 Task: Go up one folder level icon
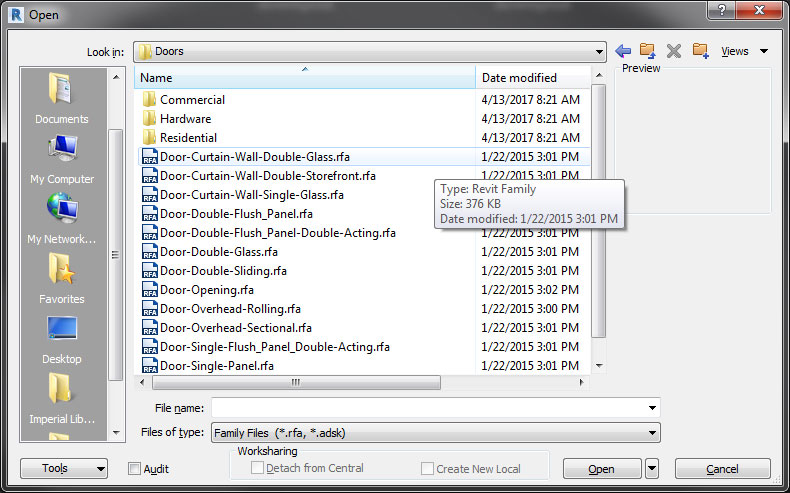(x=647, y=50)
